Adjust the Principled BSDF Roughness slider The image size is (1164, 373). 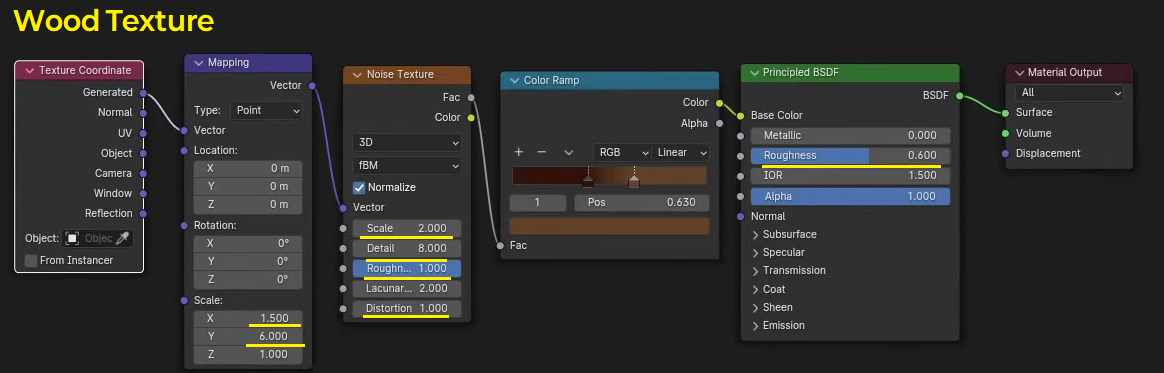coord(851,156)
